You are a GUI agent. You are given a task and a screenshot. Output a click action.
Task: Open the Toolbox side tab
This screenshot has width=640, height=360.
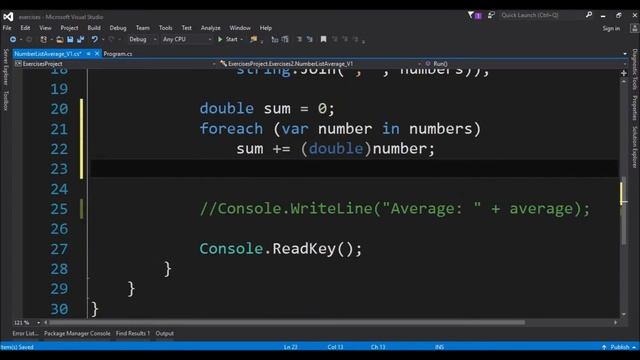[x=6, y=100]
